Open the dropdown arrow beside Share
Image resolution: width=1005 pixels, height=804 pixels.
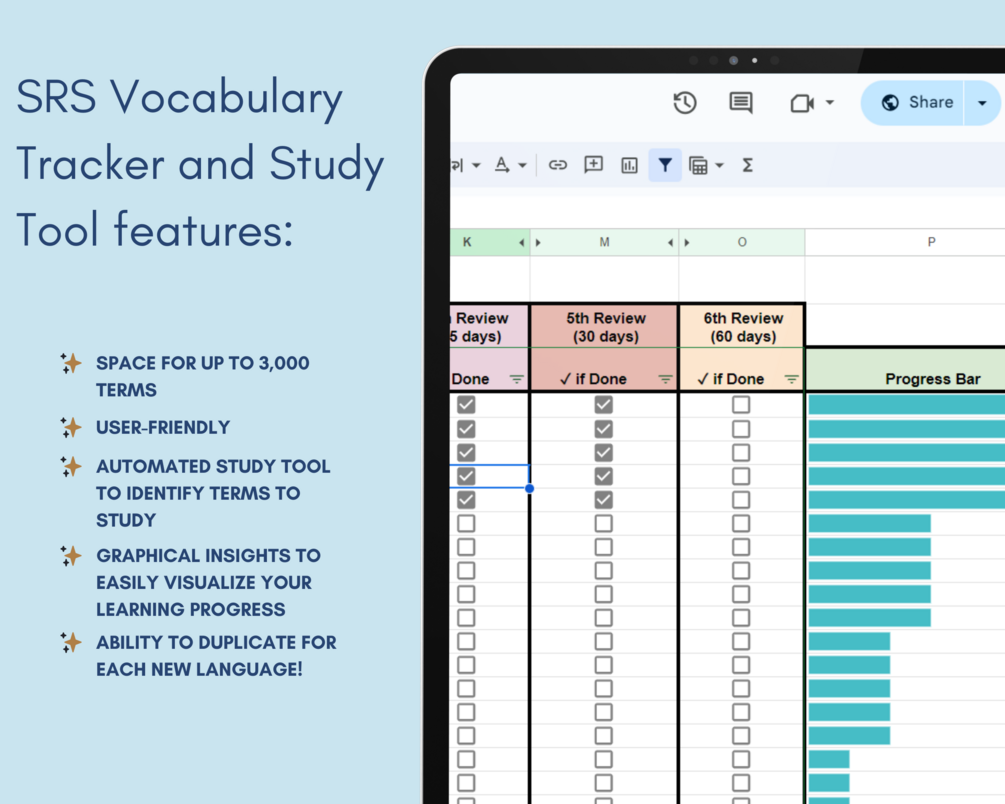(982, 103)
